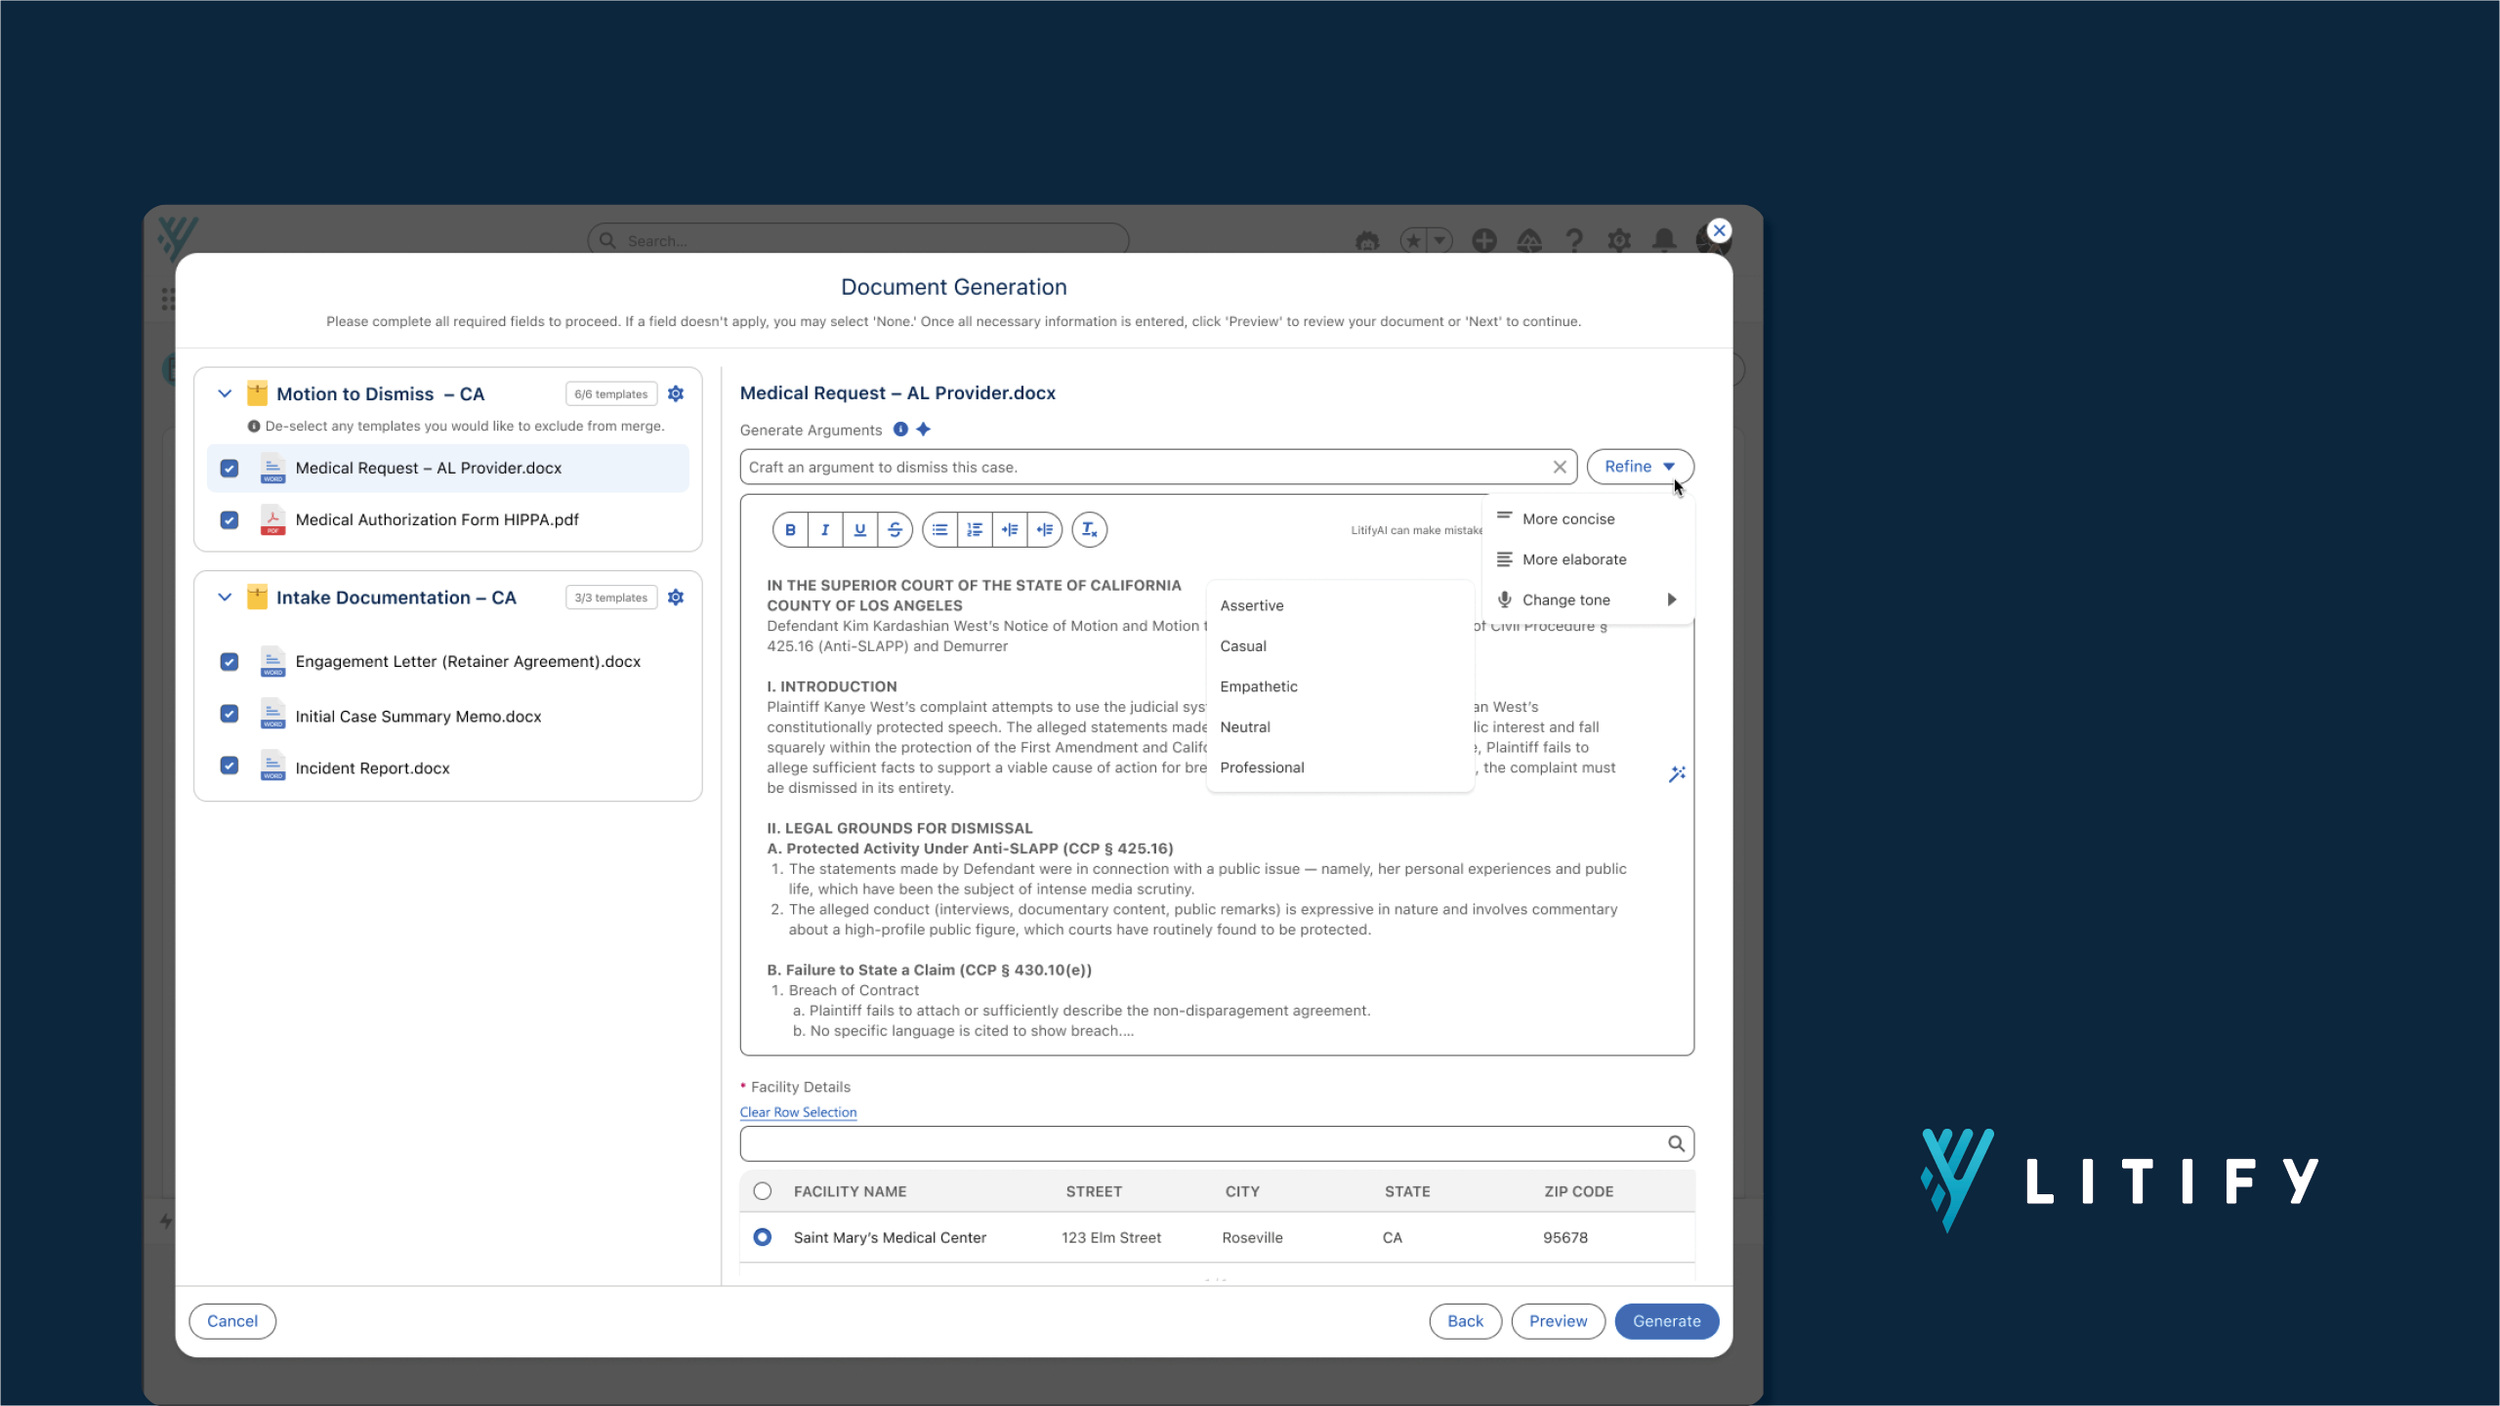Toggle bold formatting in the editor
This screenshot has height=1406, width=2500.
(790, 530)
